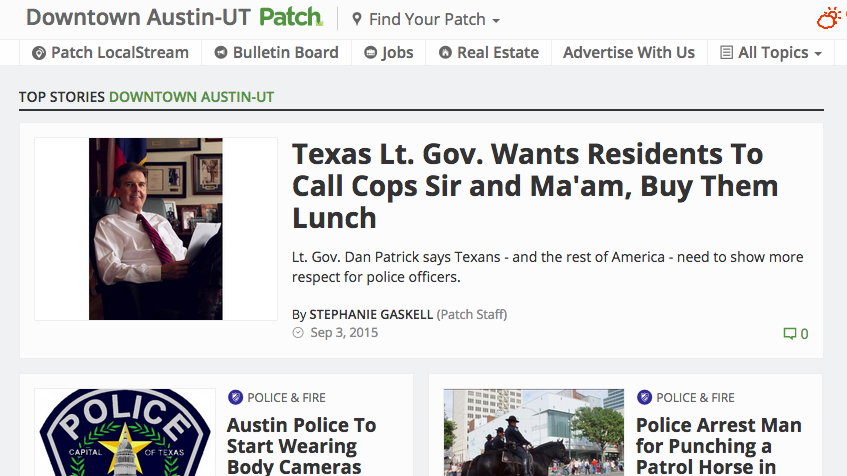Click POLICE & FIRE label above Patrol Horse headline
Image resolution: width=847 pixels, height=476 pixels.
(695, 398)
